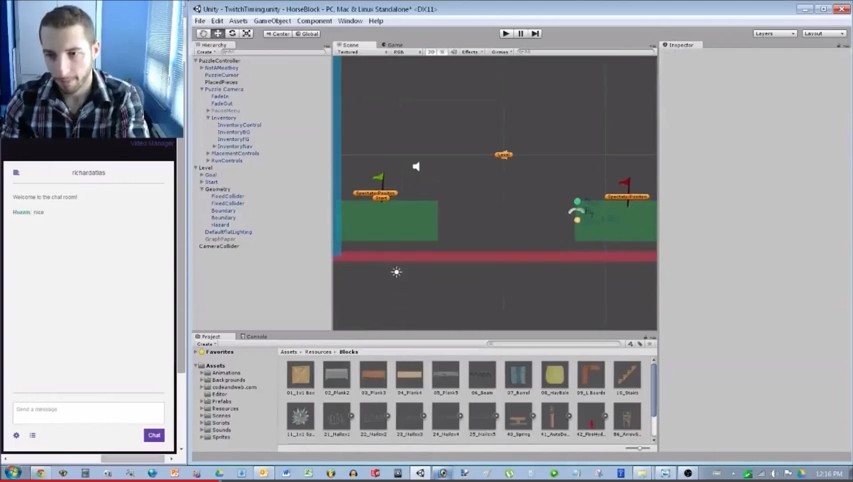This screenshot has width=853, height=482.
Task: Collapse the PuzzleController hierarchy node
Action: coord(196,60)
